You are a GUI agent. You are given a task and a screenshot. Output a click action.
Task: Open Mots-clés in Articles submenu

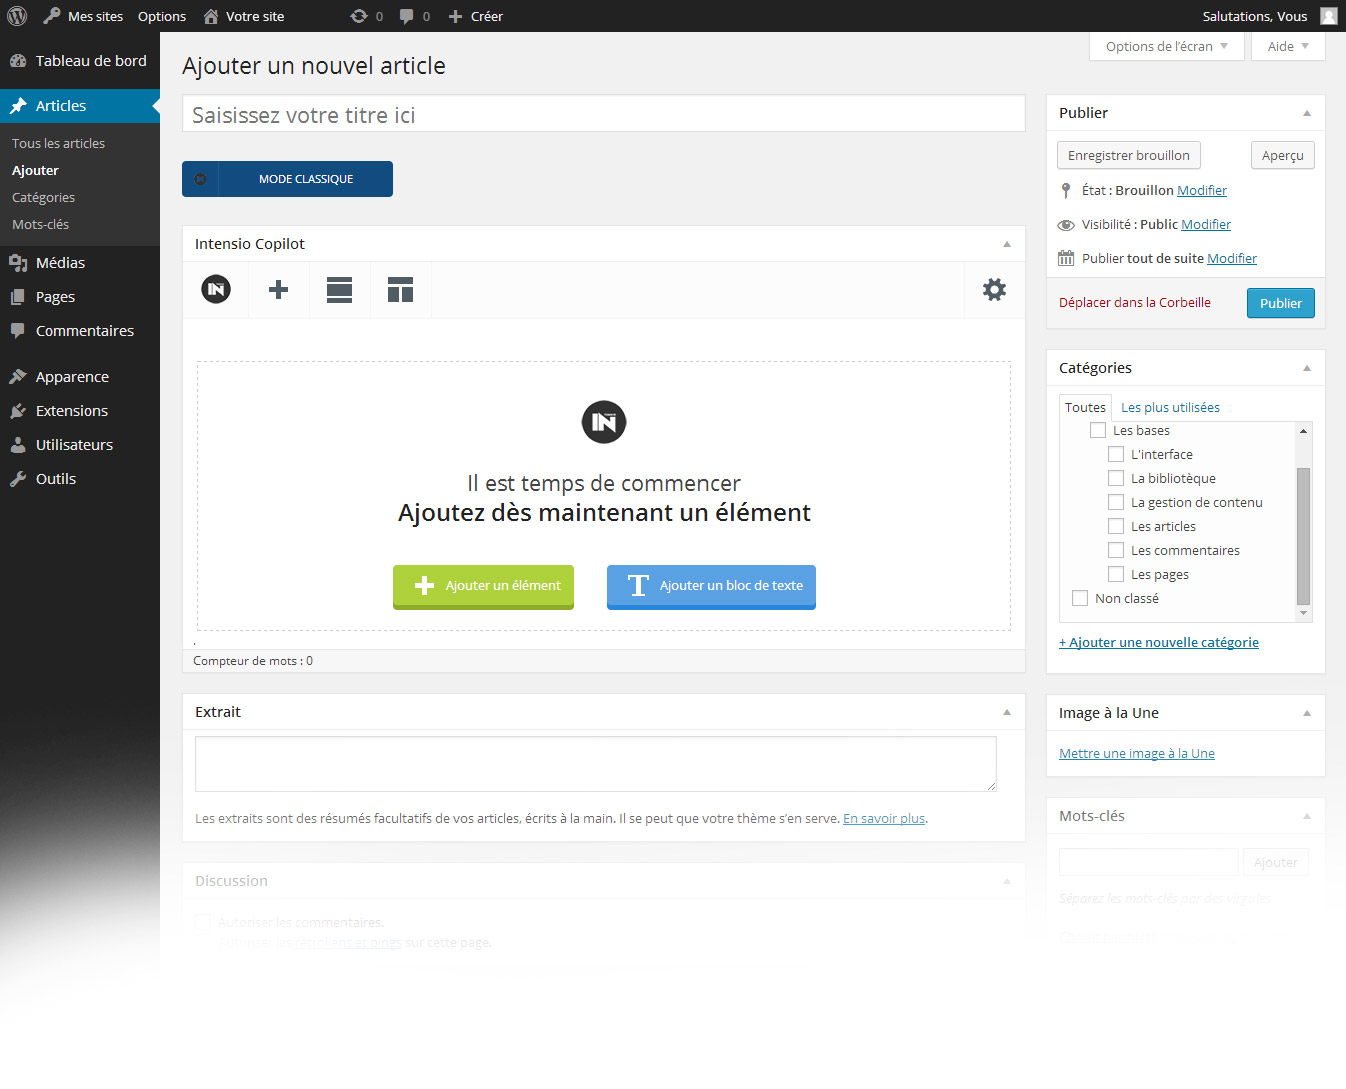click(x=40, y=224)
